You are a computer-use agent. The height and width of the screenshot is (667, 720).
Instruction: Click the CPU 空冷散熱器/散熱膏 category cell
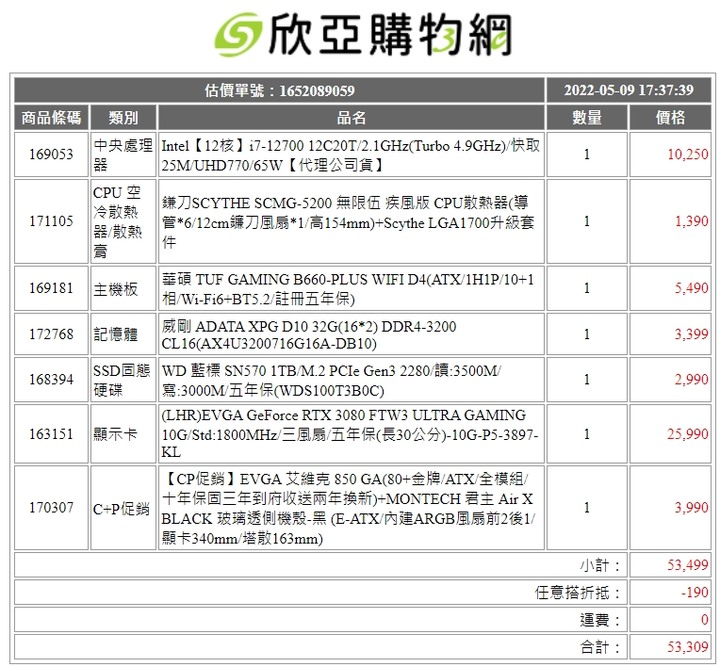tap(123, 221)
